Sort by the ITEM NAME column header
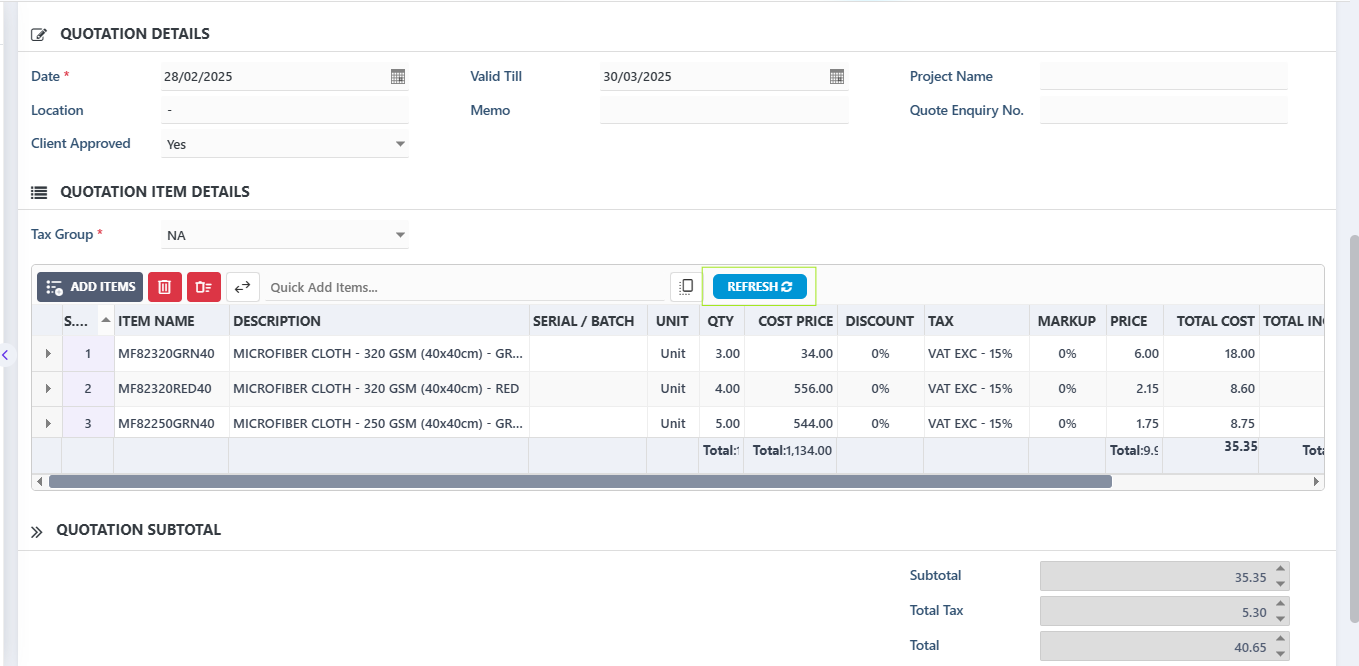 coord(156,321)
